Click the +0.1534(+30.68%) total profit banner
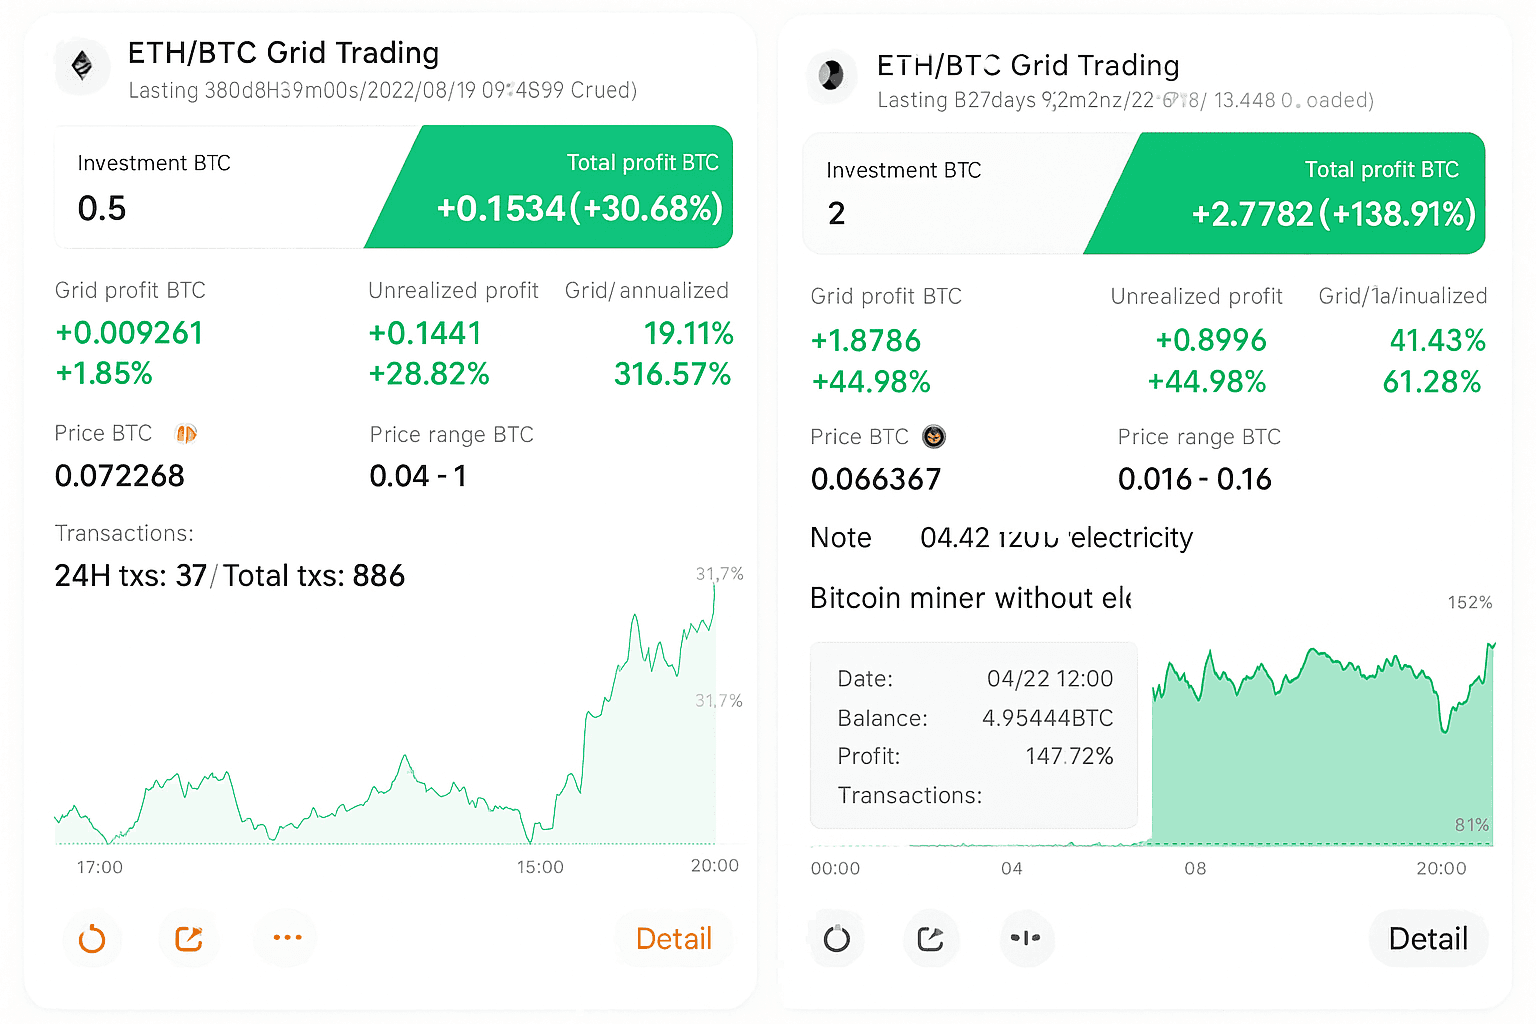 point(549,187)
